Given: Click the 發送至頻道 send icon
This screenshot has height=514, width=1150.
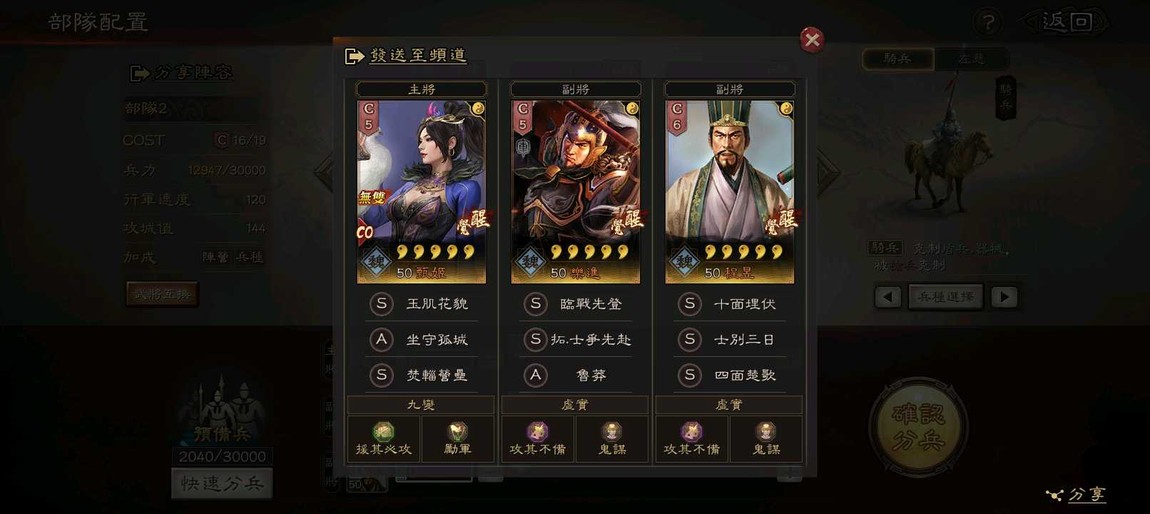Looking at the screenshot, I should click(354, 56).
